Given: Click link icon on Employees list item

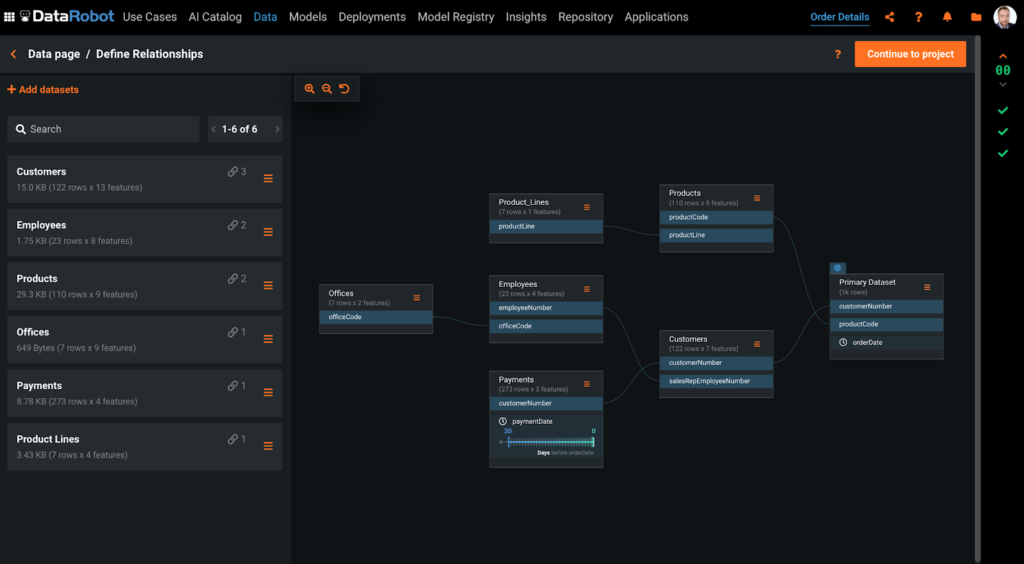Looking at the screenshot, I should pos(232,225).
